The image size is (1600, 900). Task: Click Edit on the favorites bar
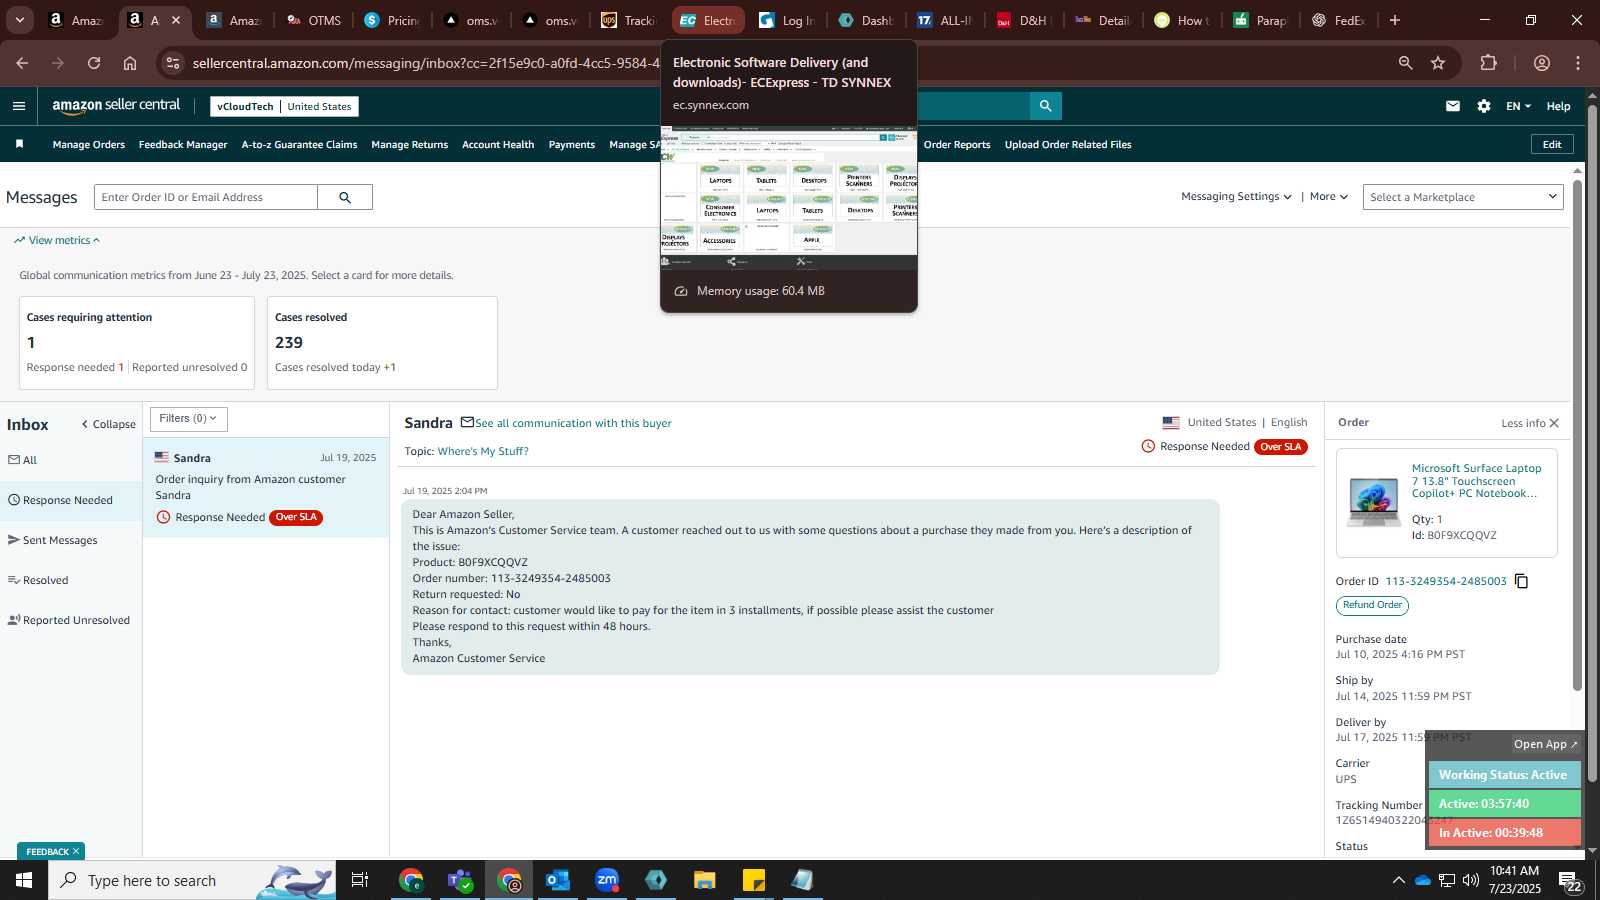tap(1552, 144)
